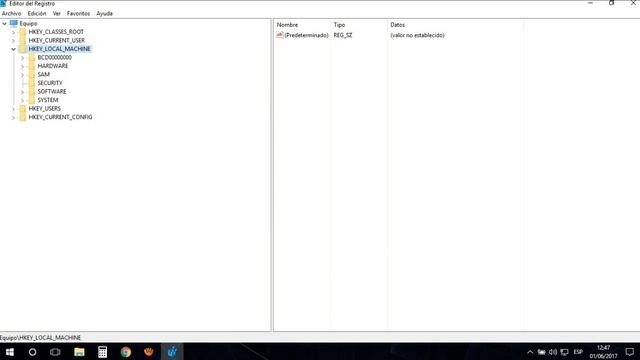Expand the HARDWARE key chevron

[22, 67]
